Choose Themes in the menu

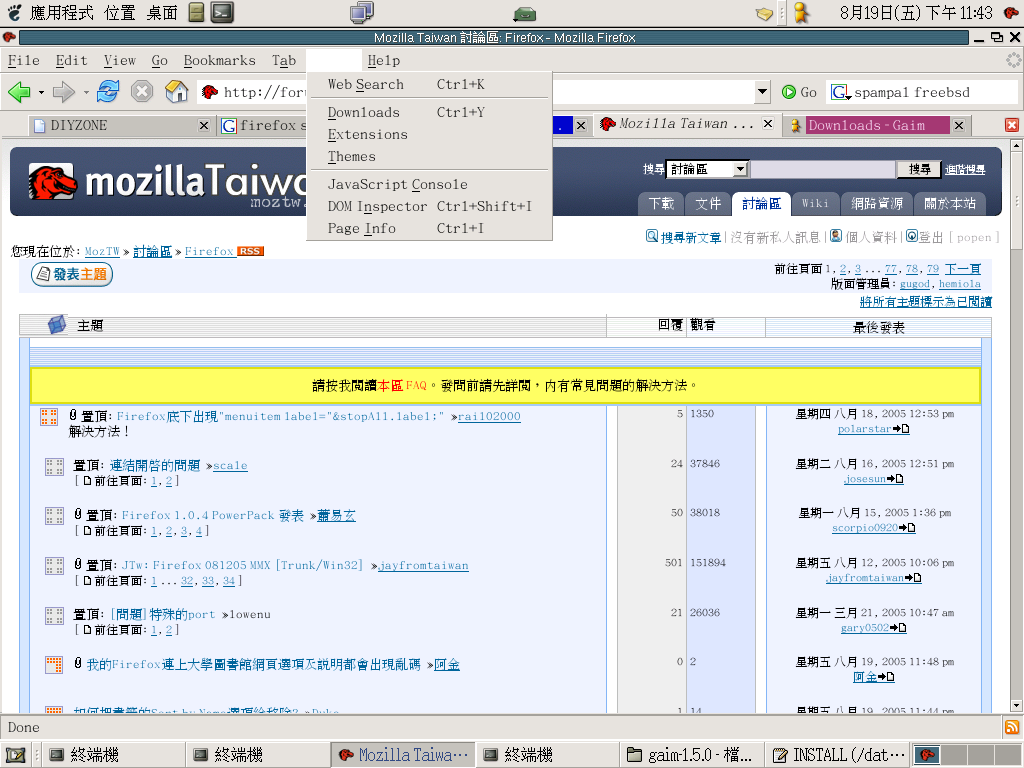coord(429,157)
